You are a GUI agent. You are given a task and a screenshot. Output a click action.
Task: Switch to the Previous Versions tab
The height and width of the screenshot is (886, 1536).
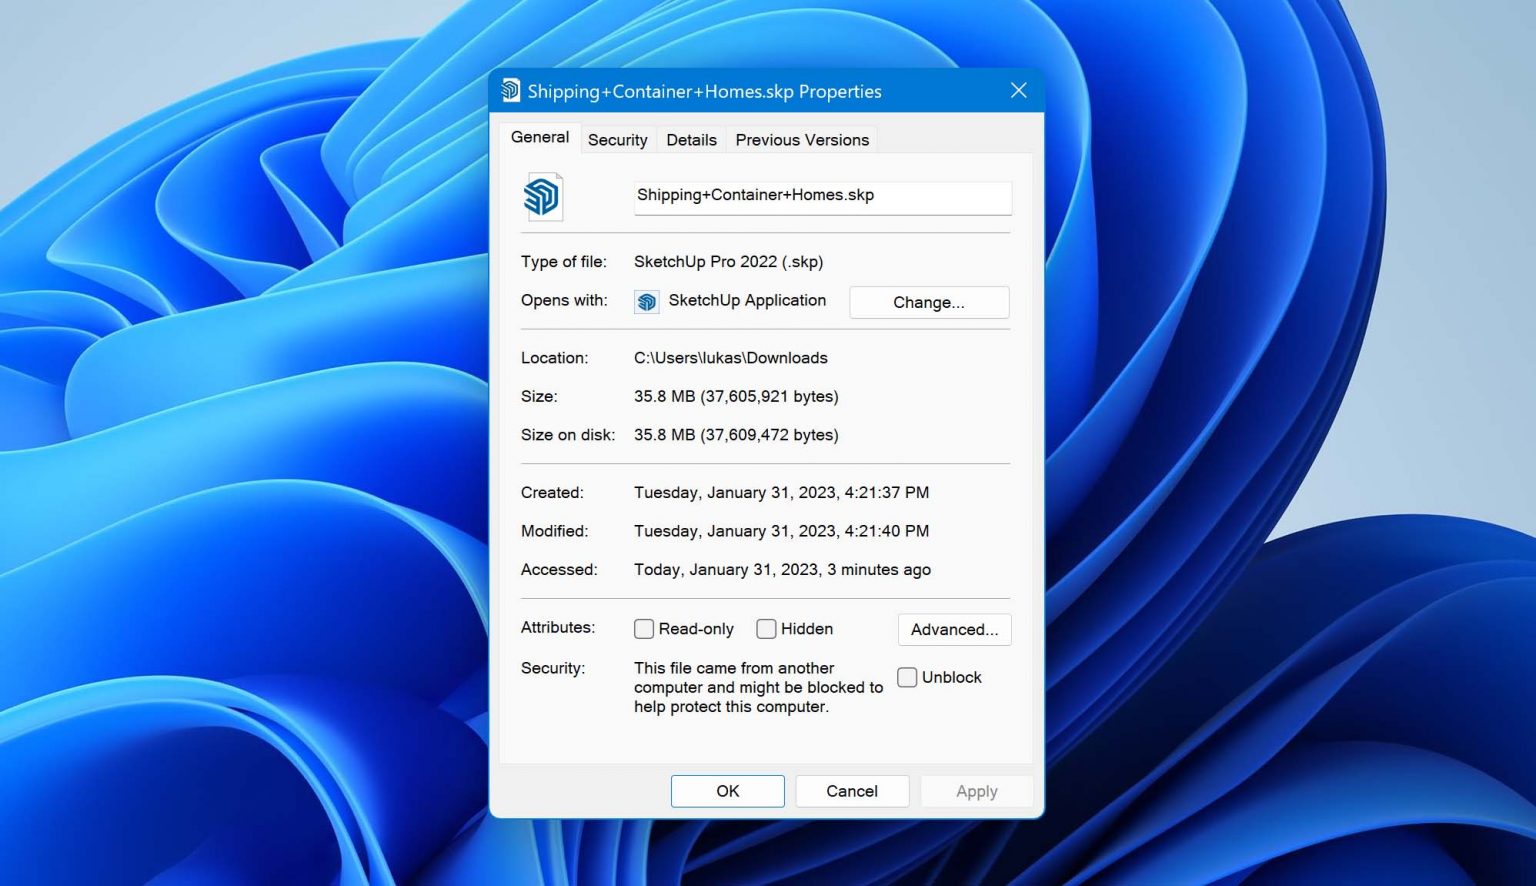pos(801,139)
